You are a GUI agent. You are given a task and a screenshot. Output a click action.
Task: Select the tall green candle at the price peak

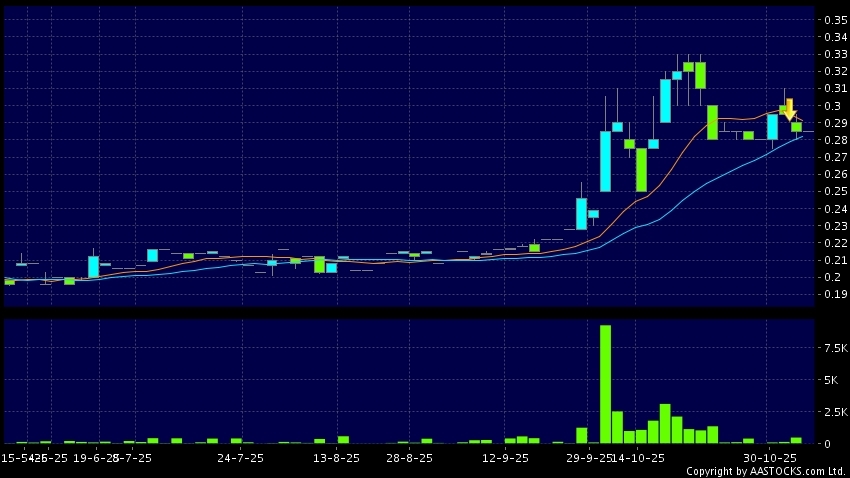tap(701, 75)
